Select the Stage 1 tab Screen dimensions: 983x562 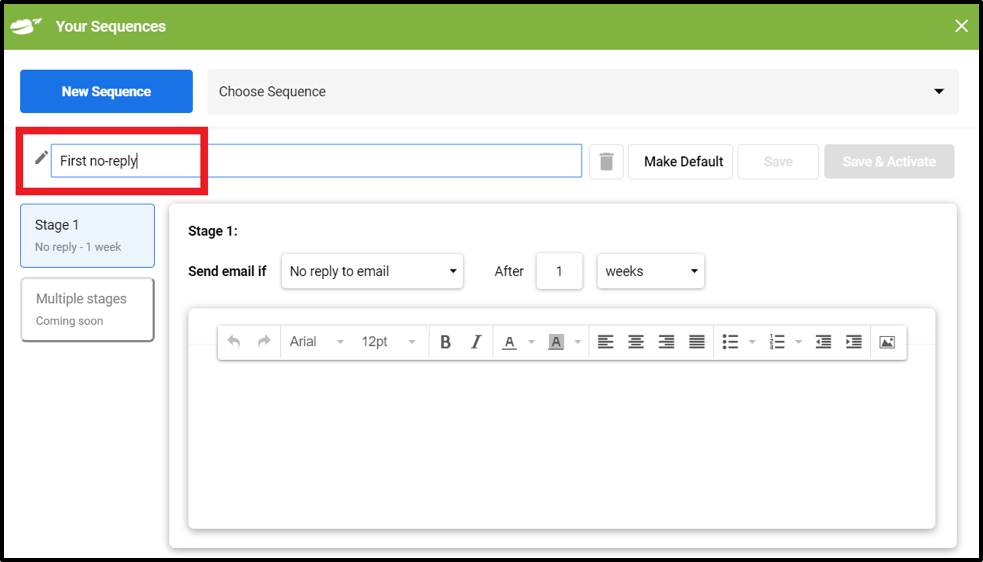coord(87,235)
